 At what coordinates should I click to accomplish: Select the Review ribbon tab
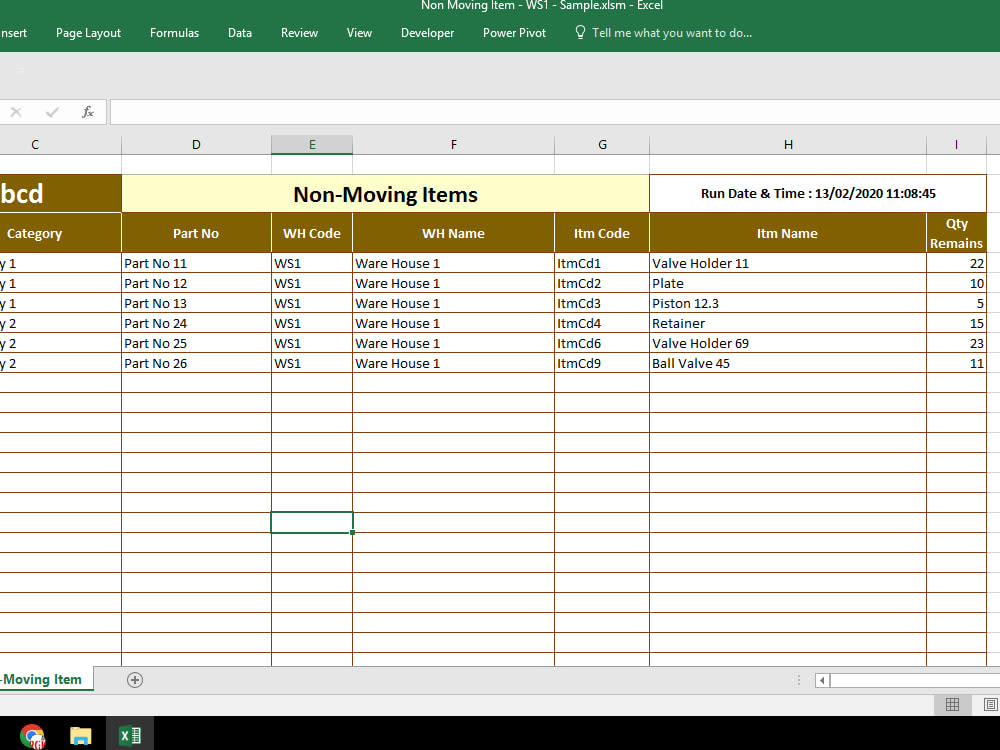(x=299, y=32)
